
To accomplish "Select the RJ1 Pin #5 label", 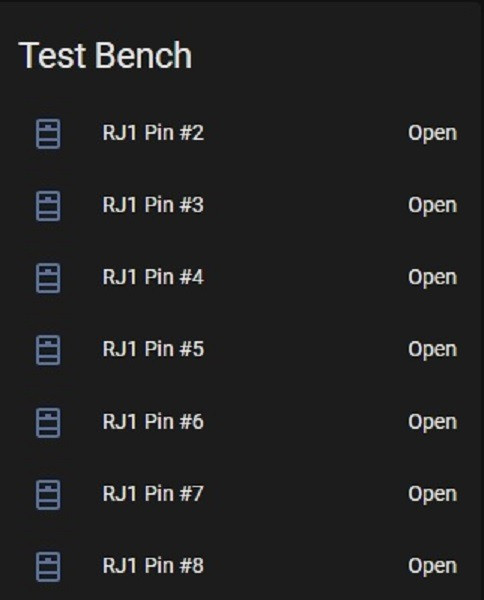I will tap(153, 349).
